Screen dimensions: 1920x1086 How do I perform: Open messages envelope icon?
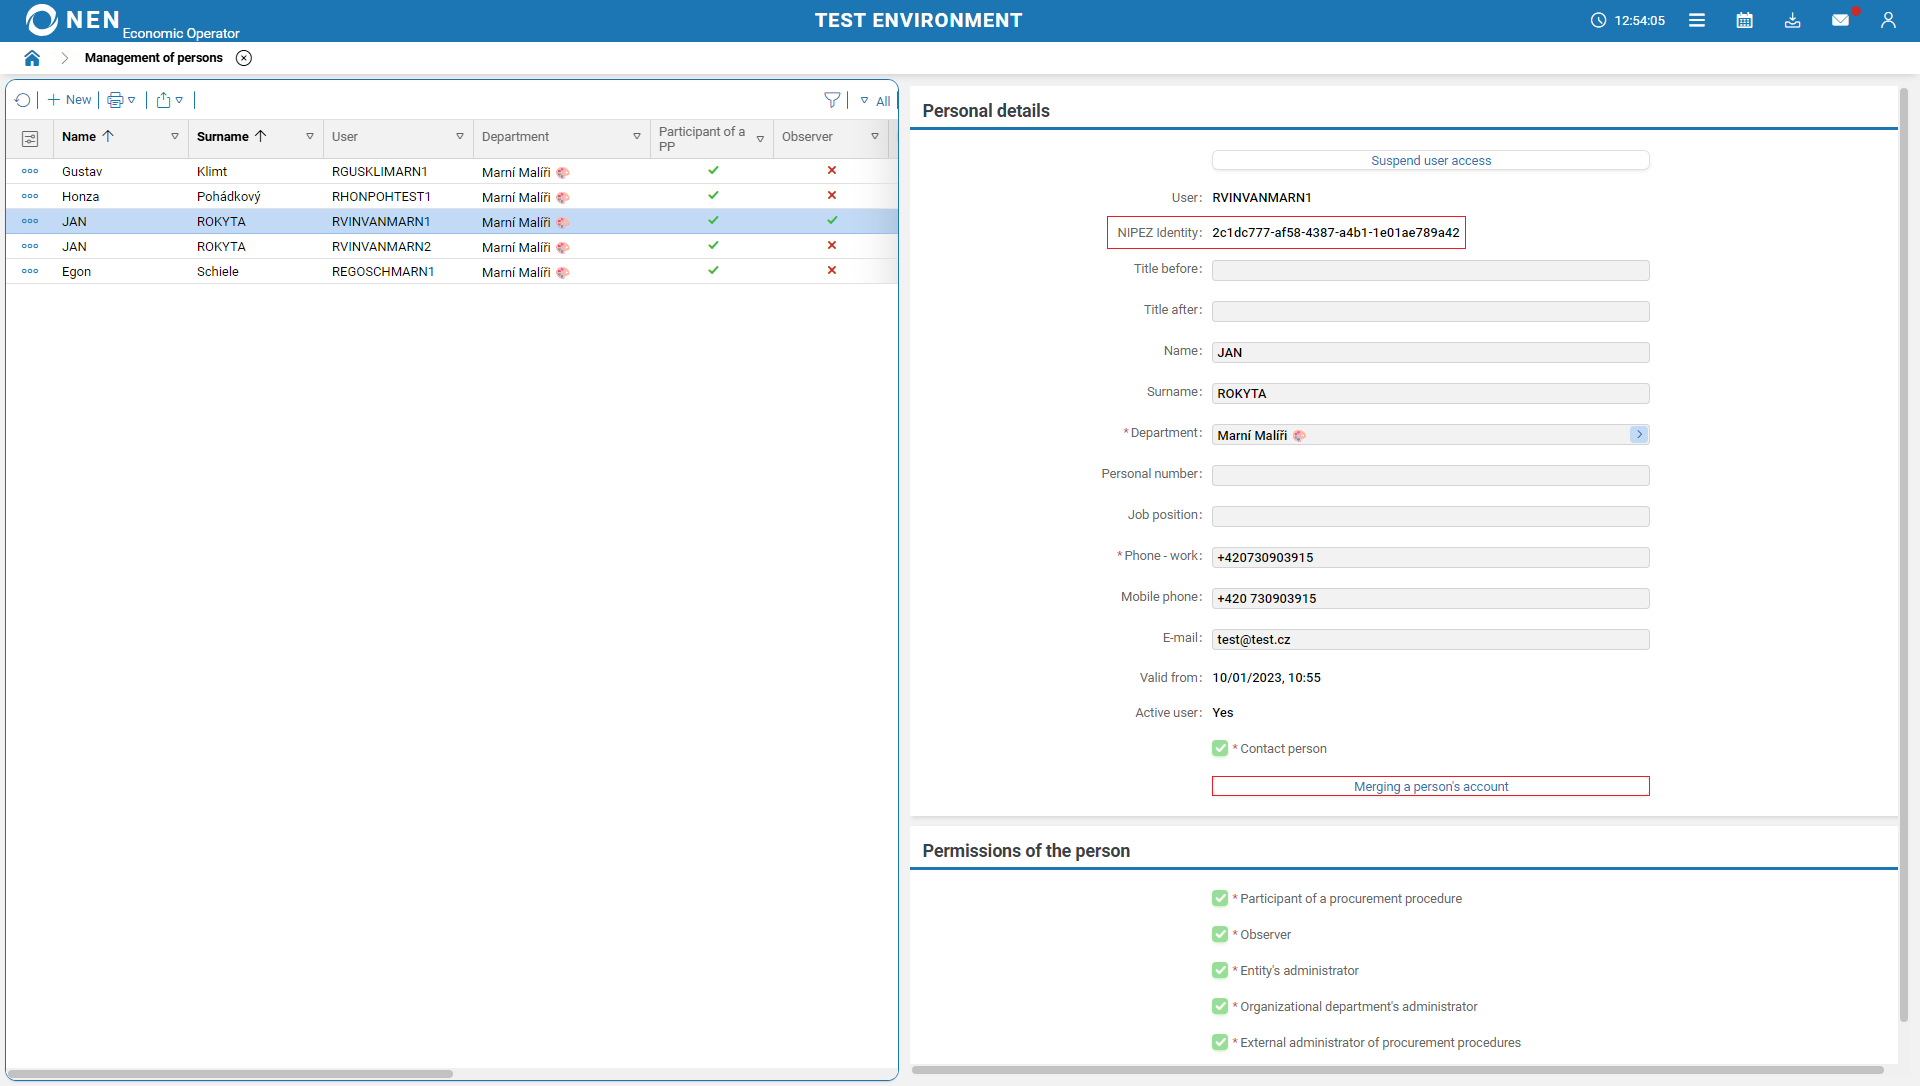[x=1840, y=20]
